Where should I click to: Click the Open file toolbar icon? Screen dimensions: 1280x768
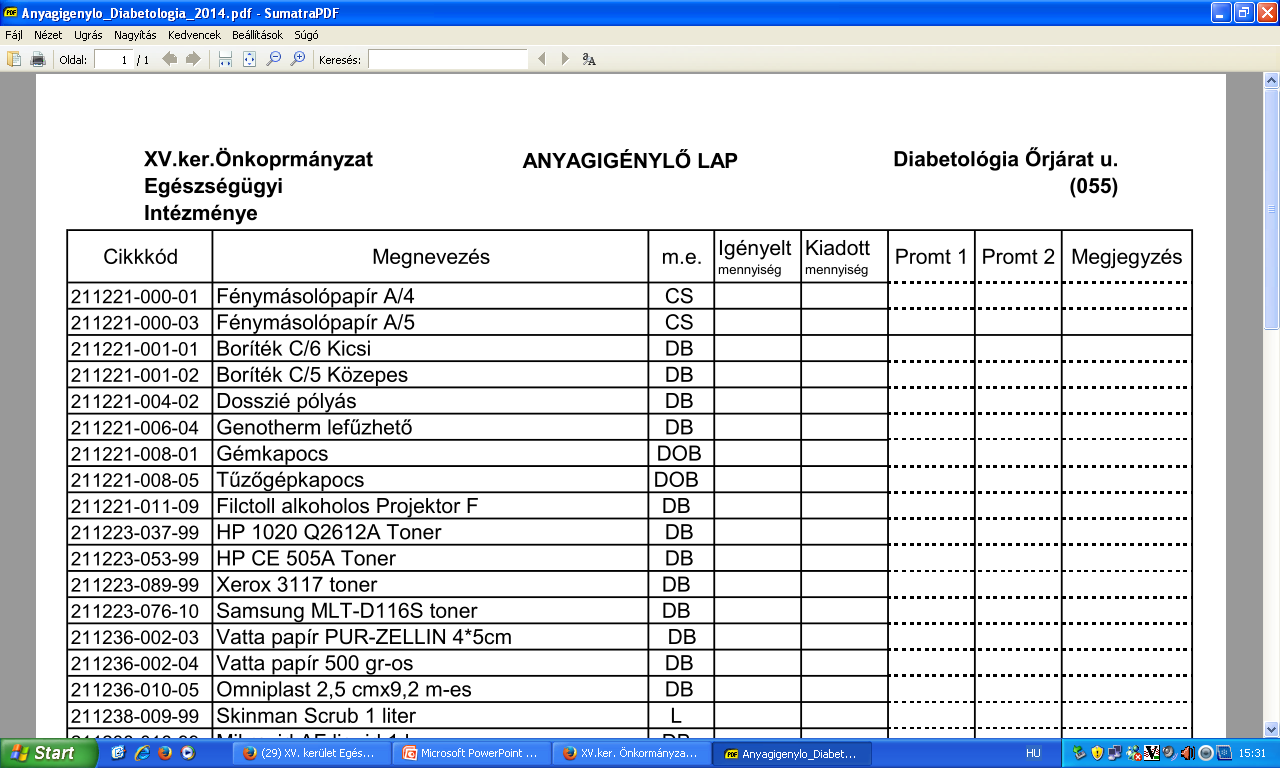point(14,59)
